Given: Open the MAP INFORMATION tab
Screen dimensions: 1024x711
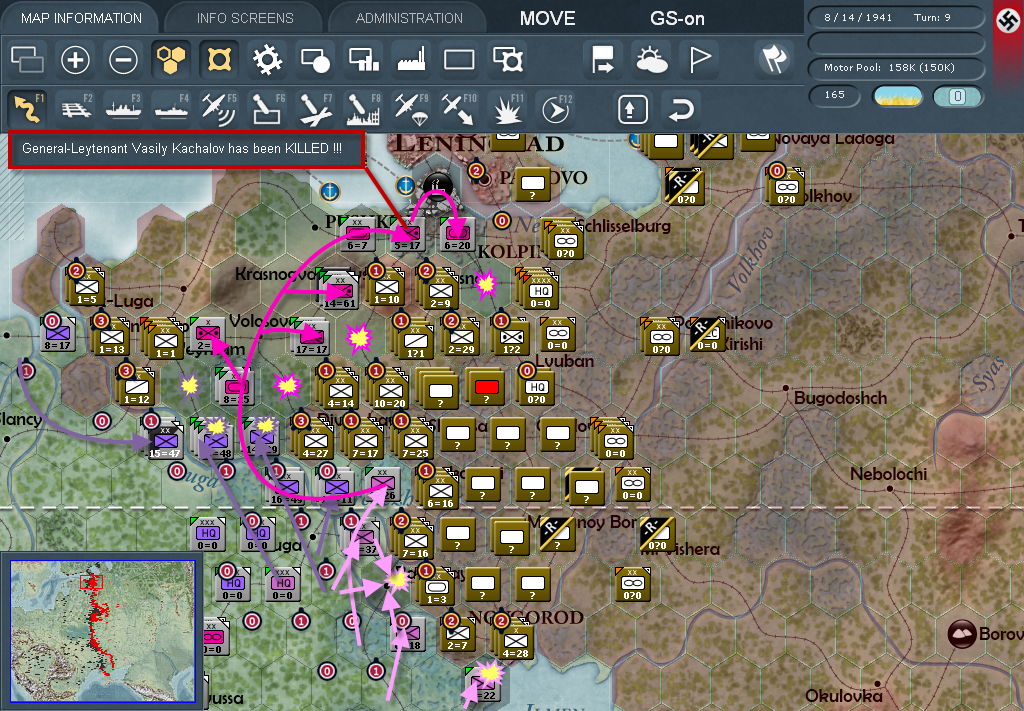Looking at the screenshot, I should point(81,18).
